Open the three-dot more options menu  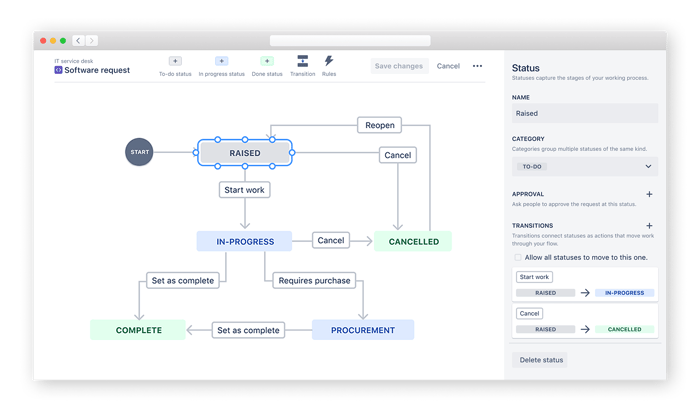click(477, 66)
